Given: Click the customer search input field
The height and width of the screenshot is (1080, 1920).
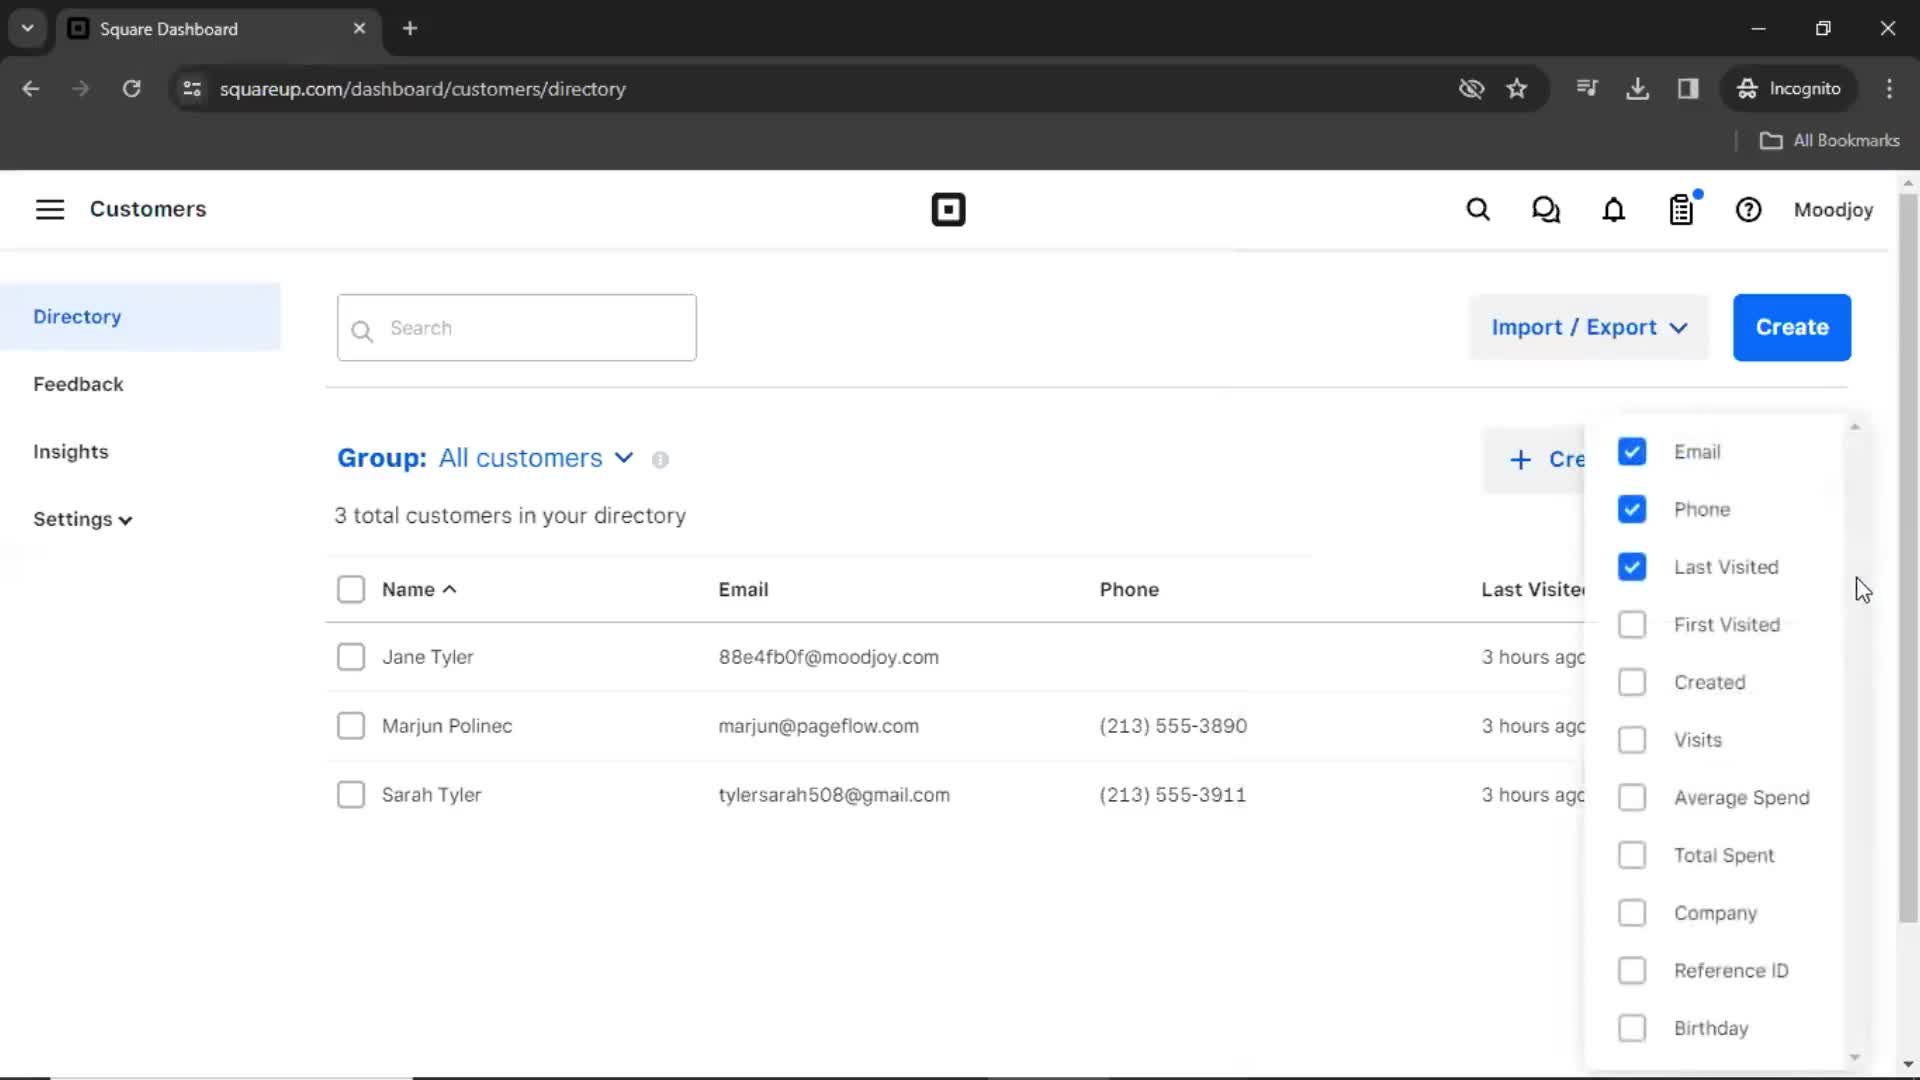Looking at the screenshot, I should click(x=517, y=327).
